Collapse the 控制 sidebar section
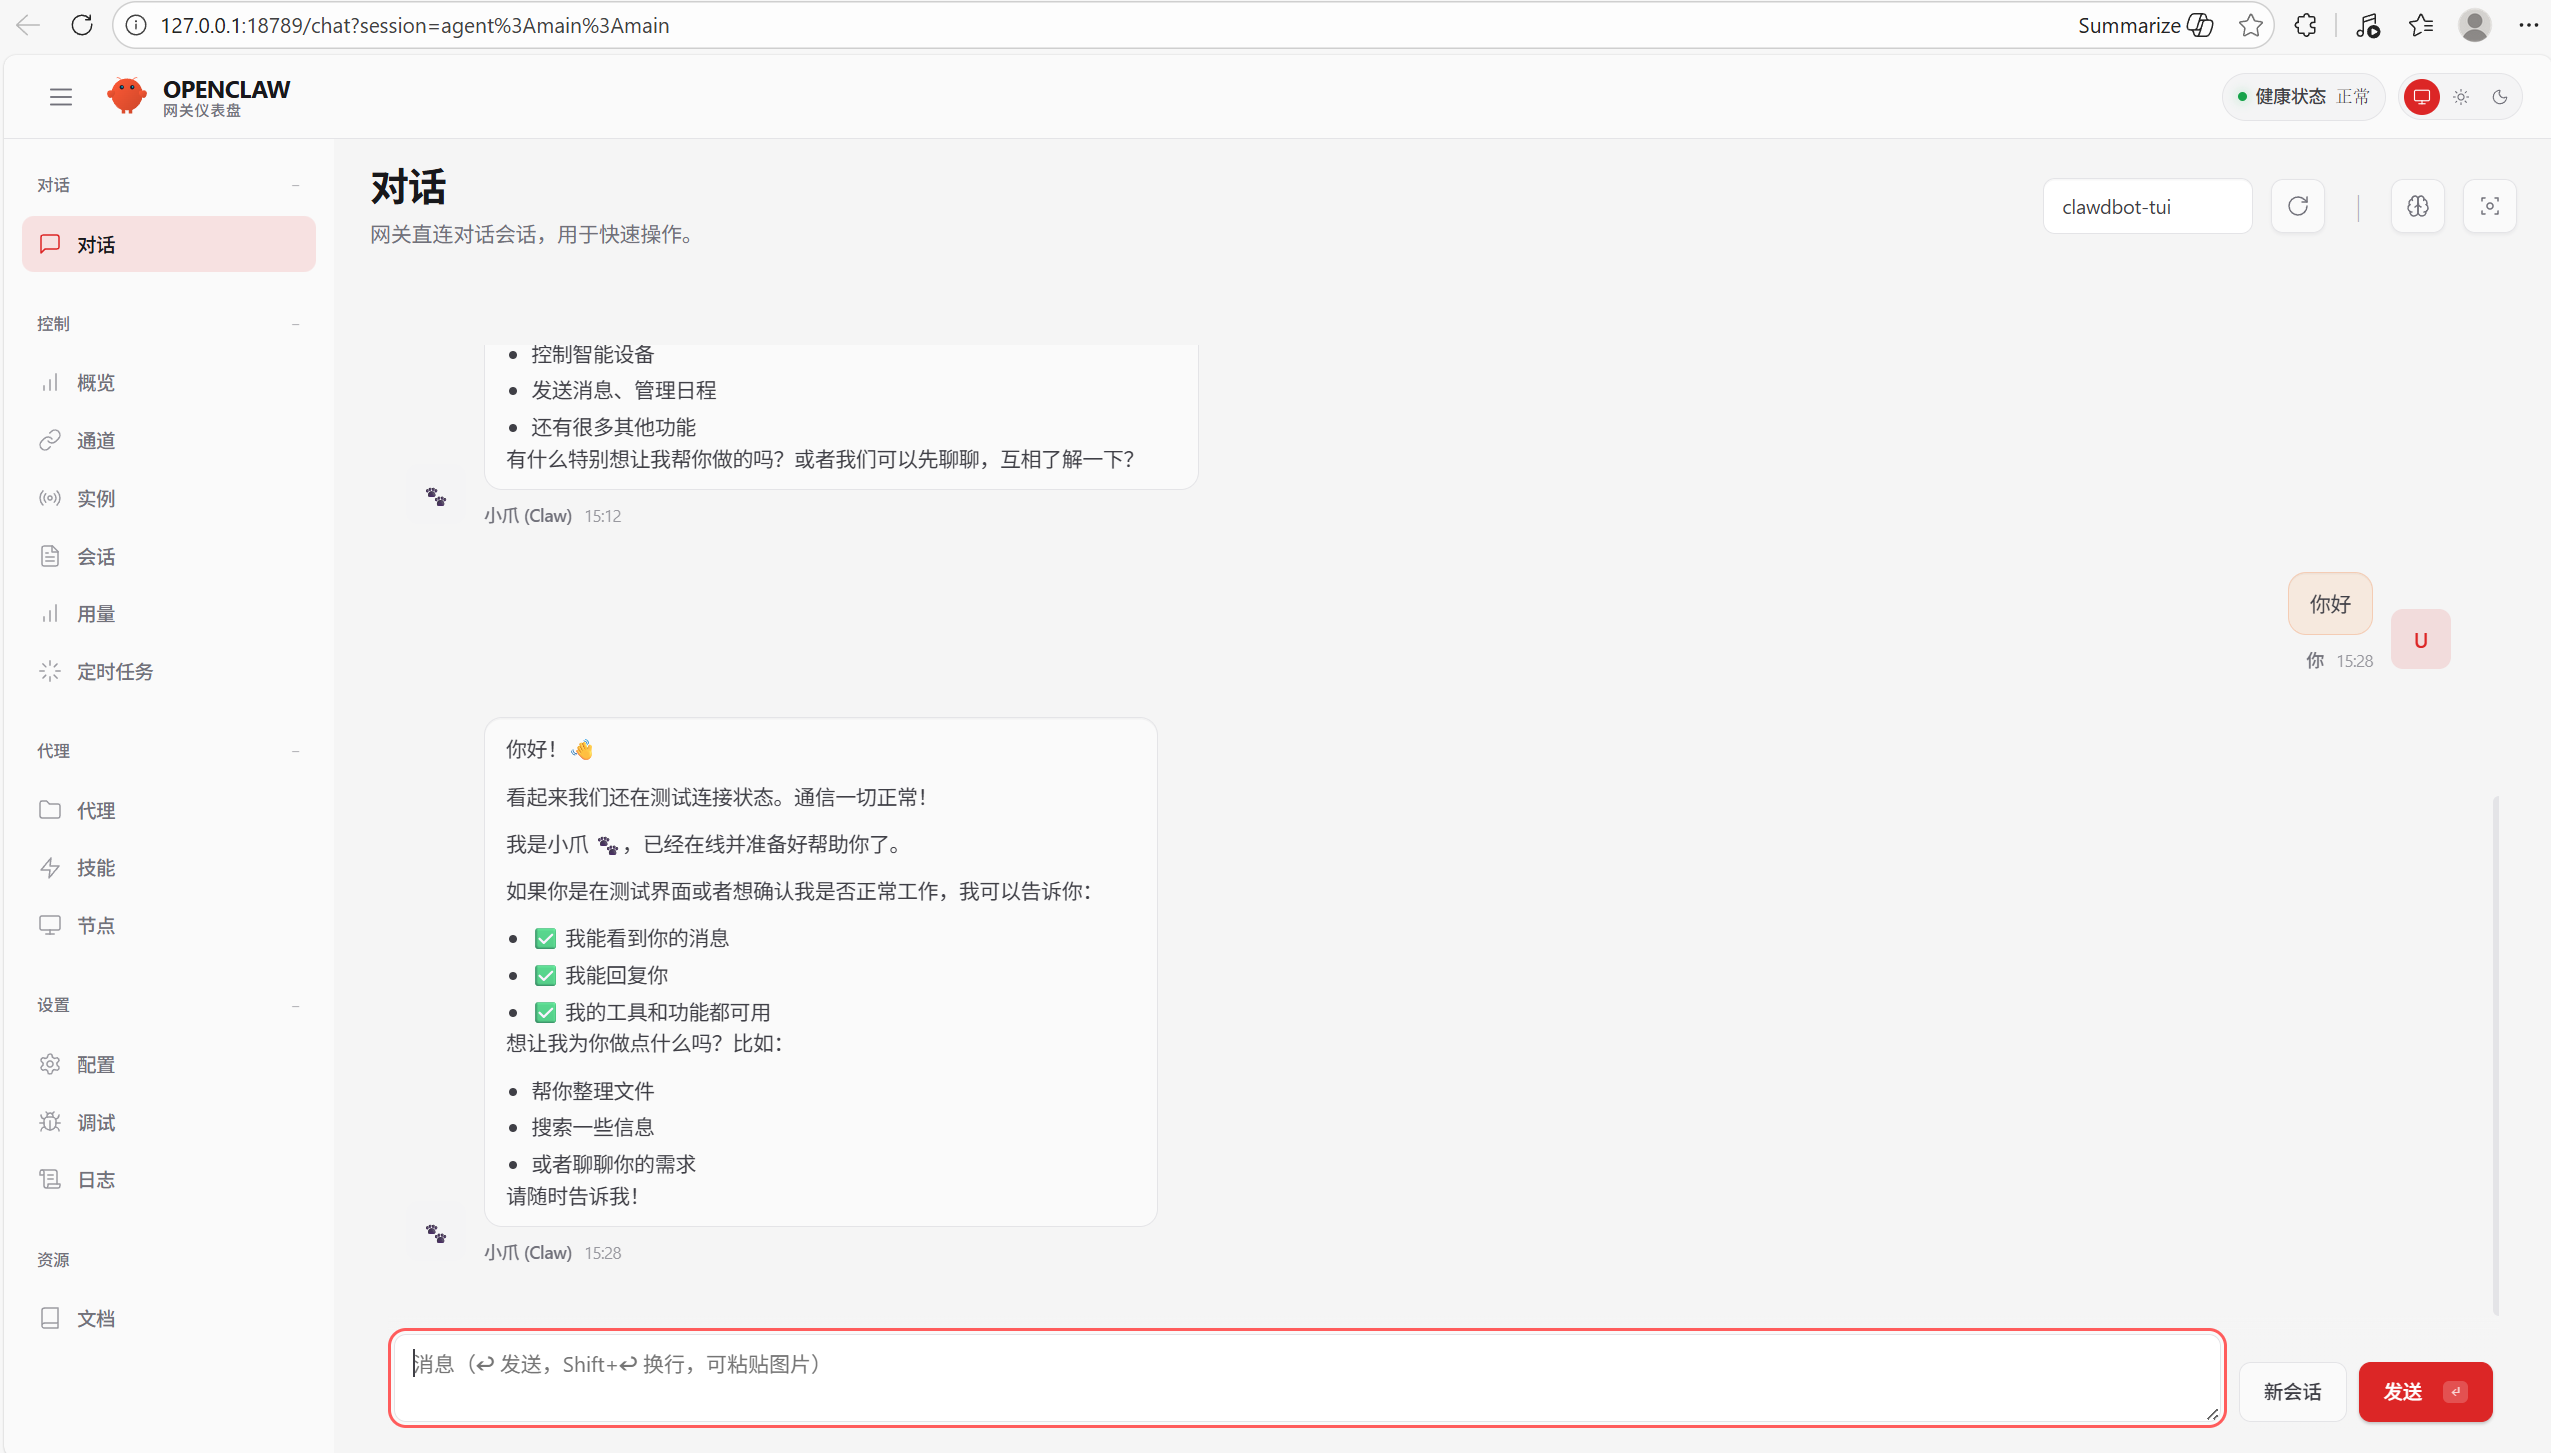 pos(295,324)
